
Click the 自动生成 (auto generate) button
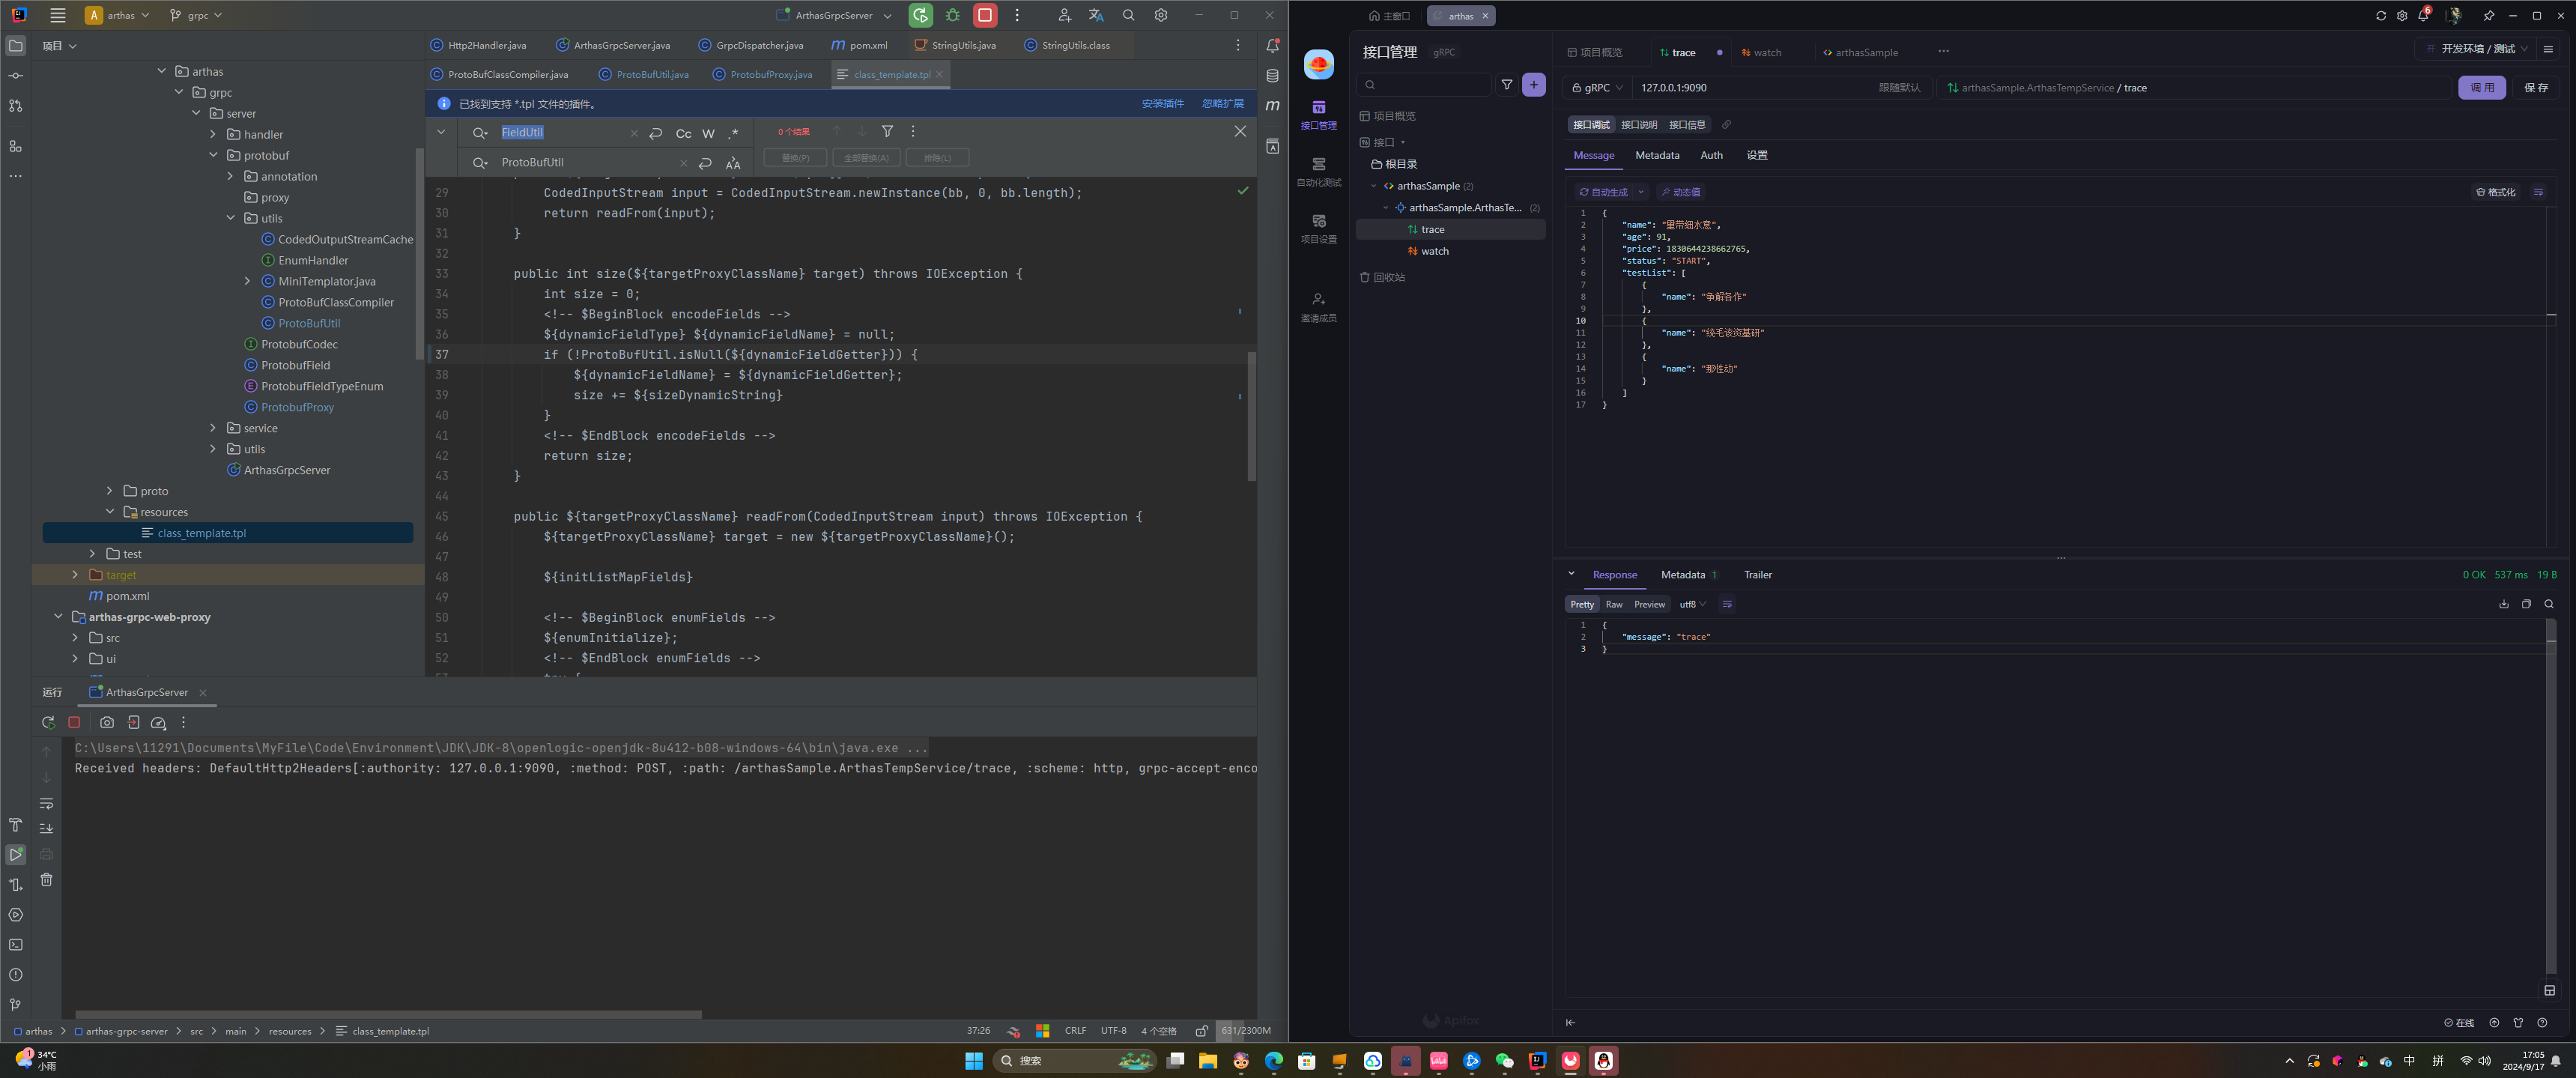(1603, 192)
